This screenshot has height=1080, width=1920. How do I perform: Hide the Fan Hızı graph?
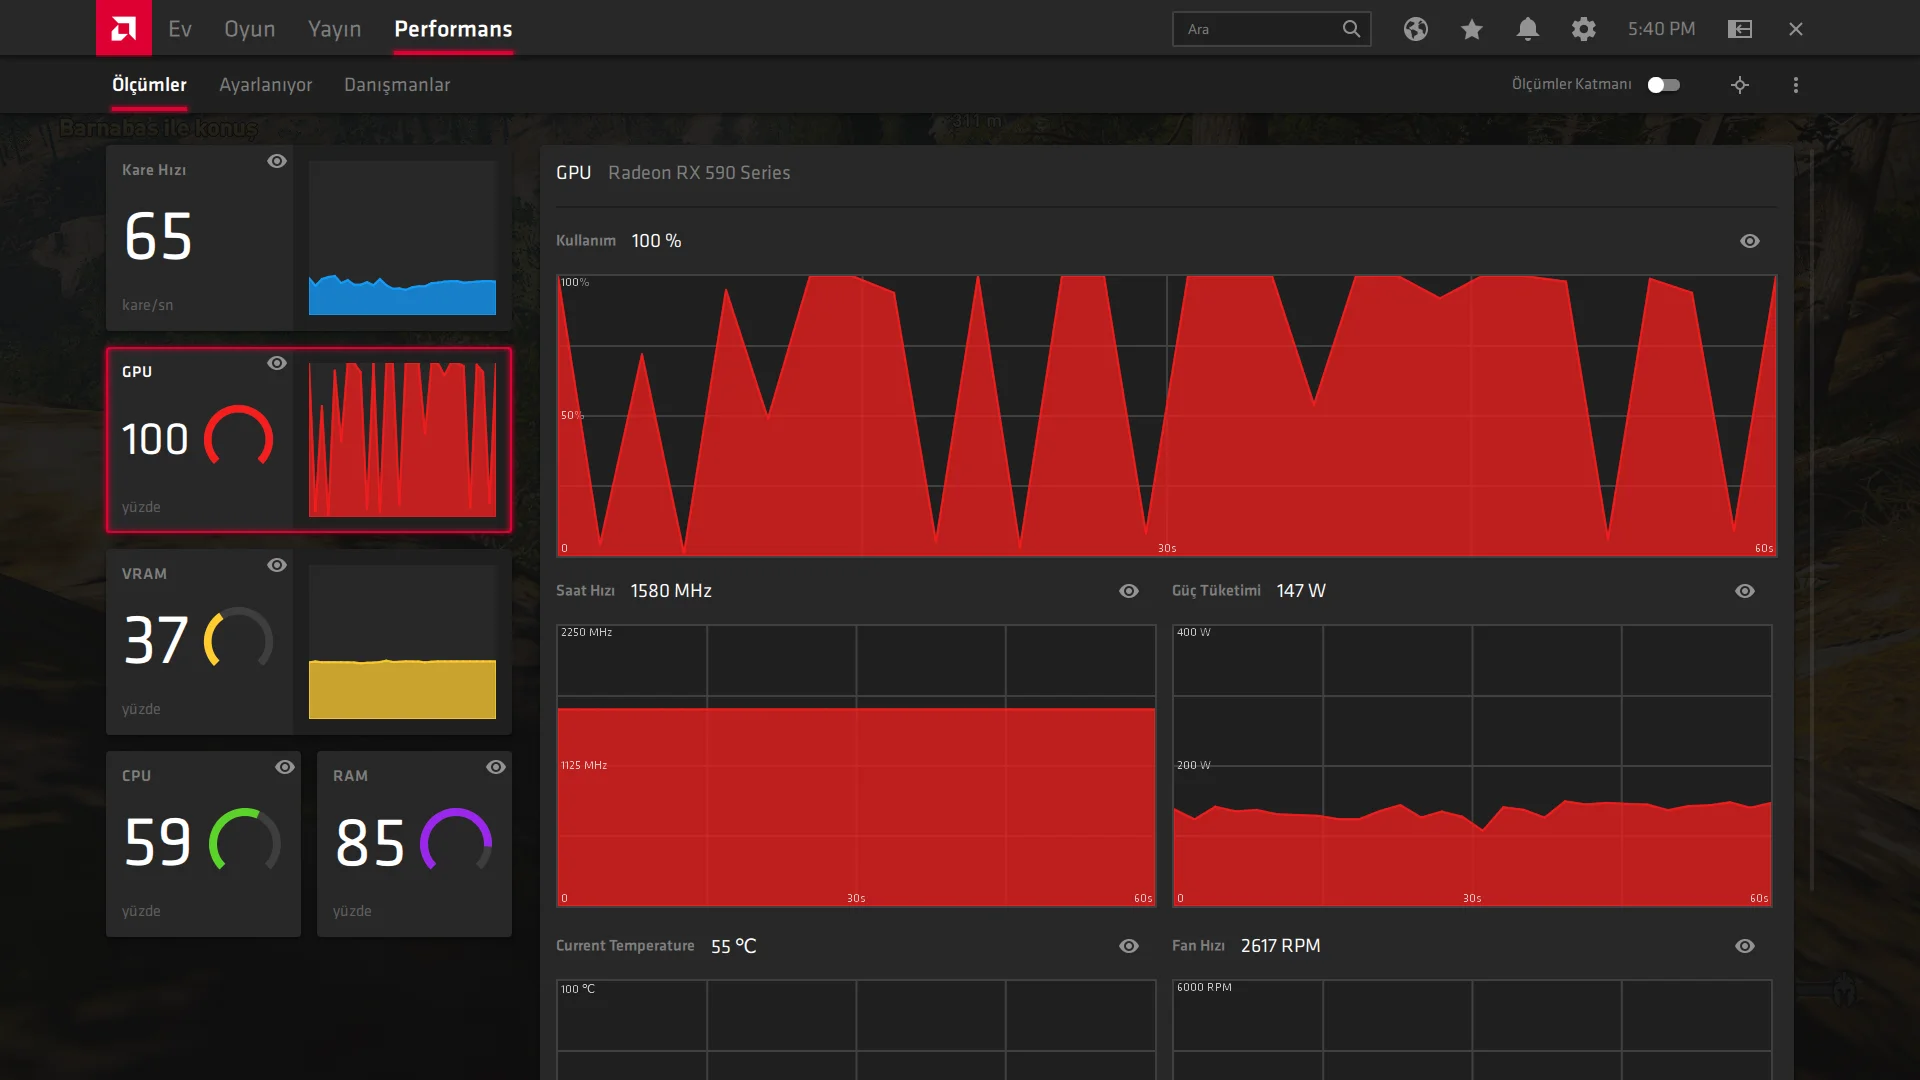click(1744, 946)
